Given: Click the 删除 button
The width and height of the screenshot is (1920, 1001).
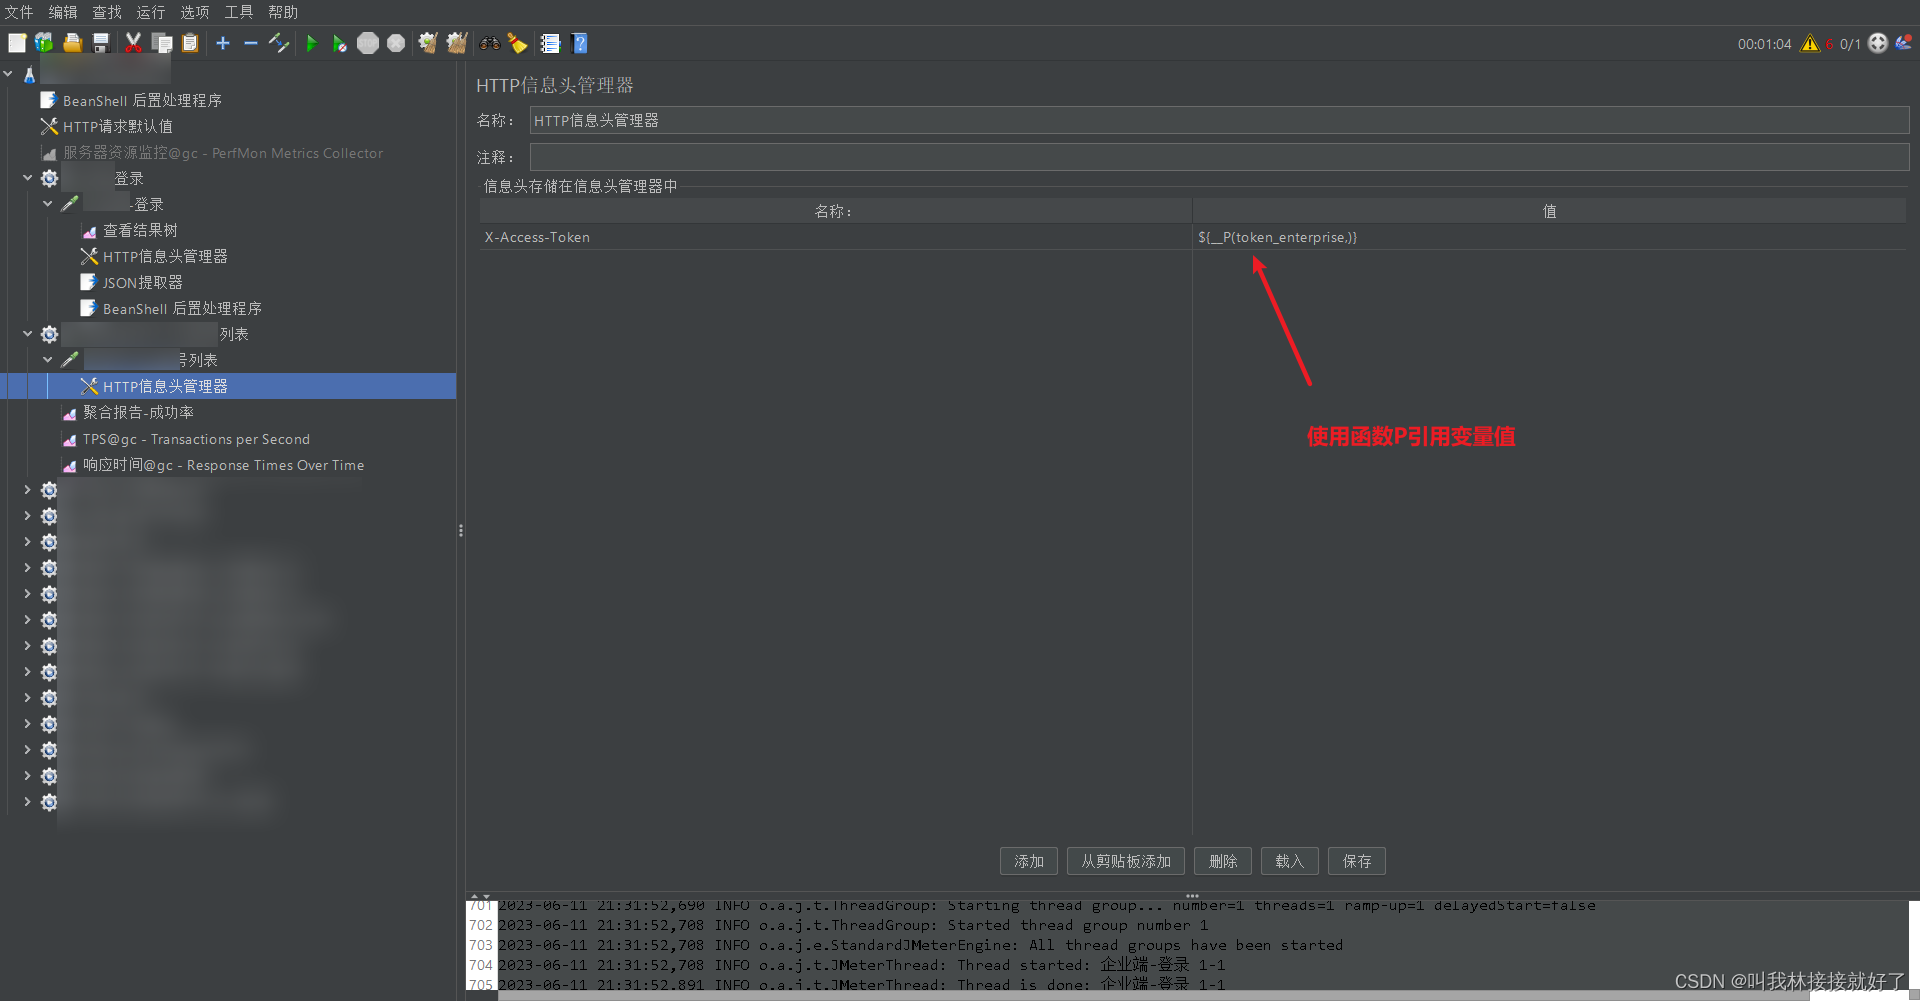Looking at the screenshot, I should pos(1223,861).
